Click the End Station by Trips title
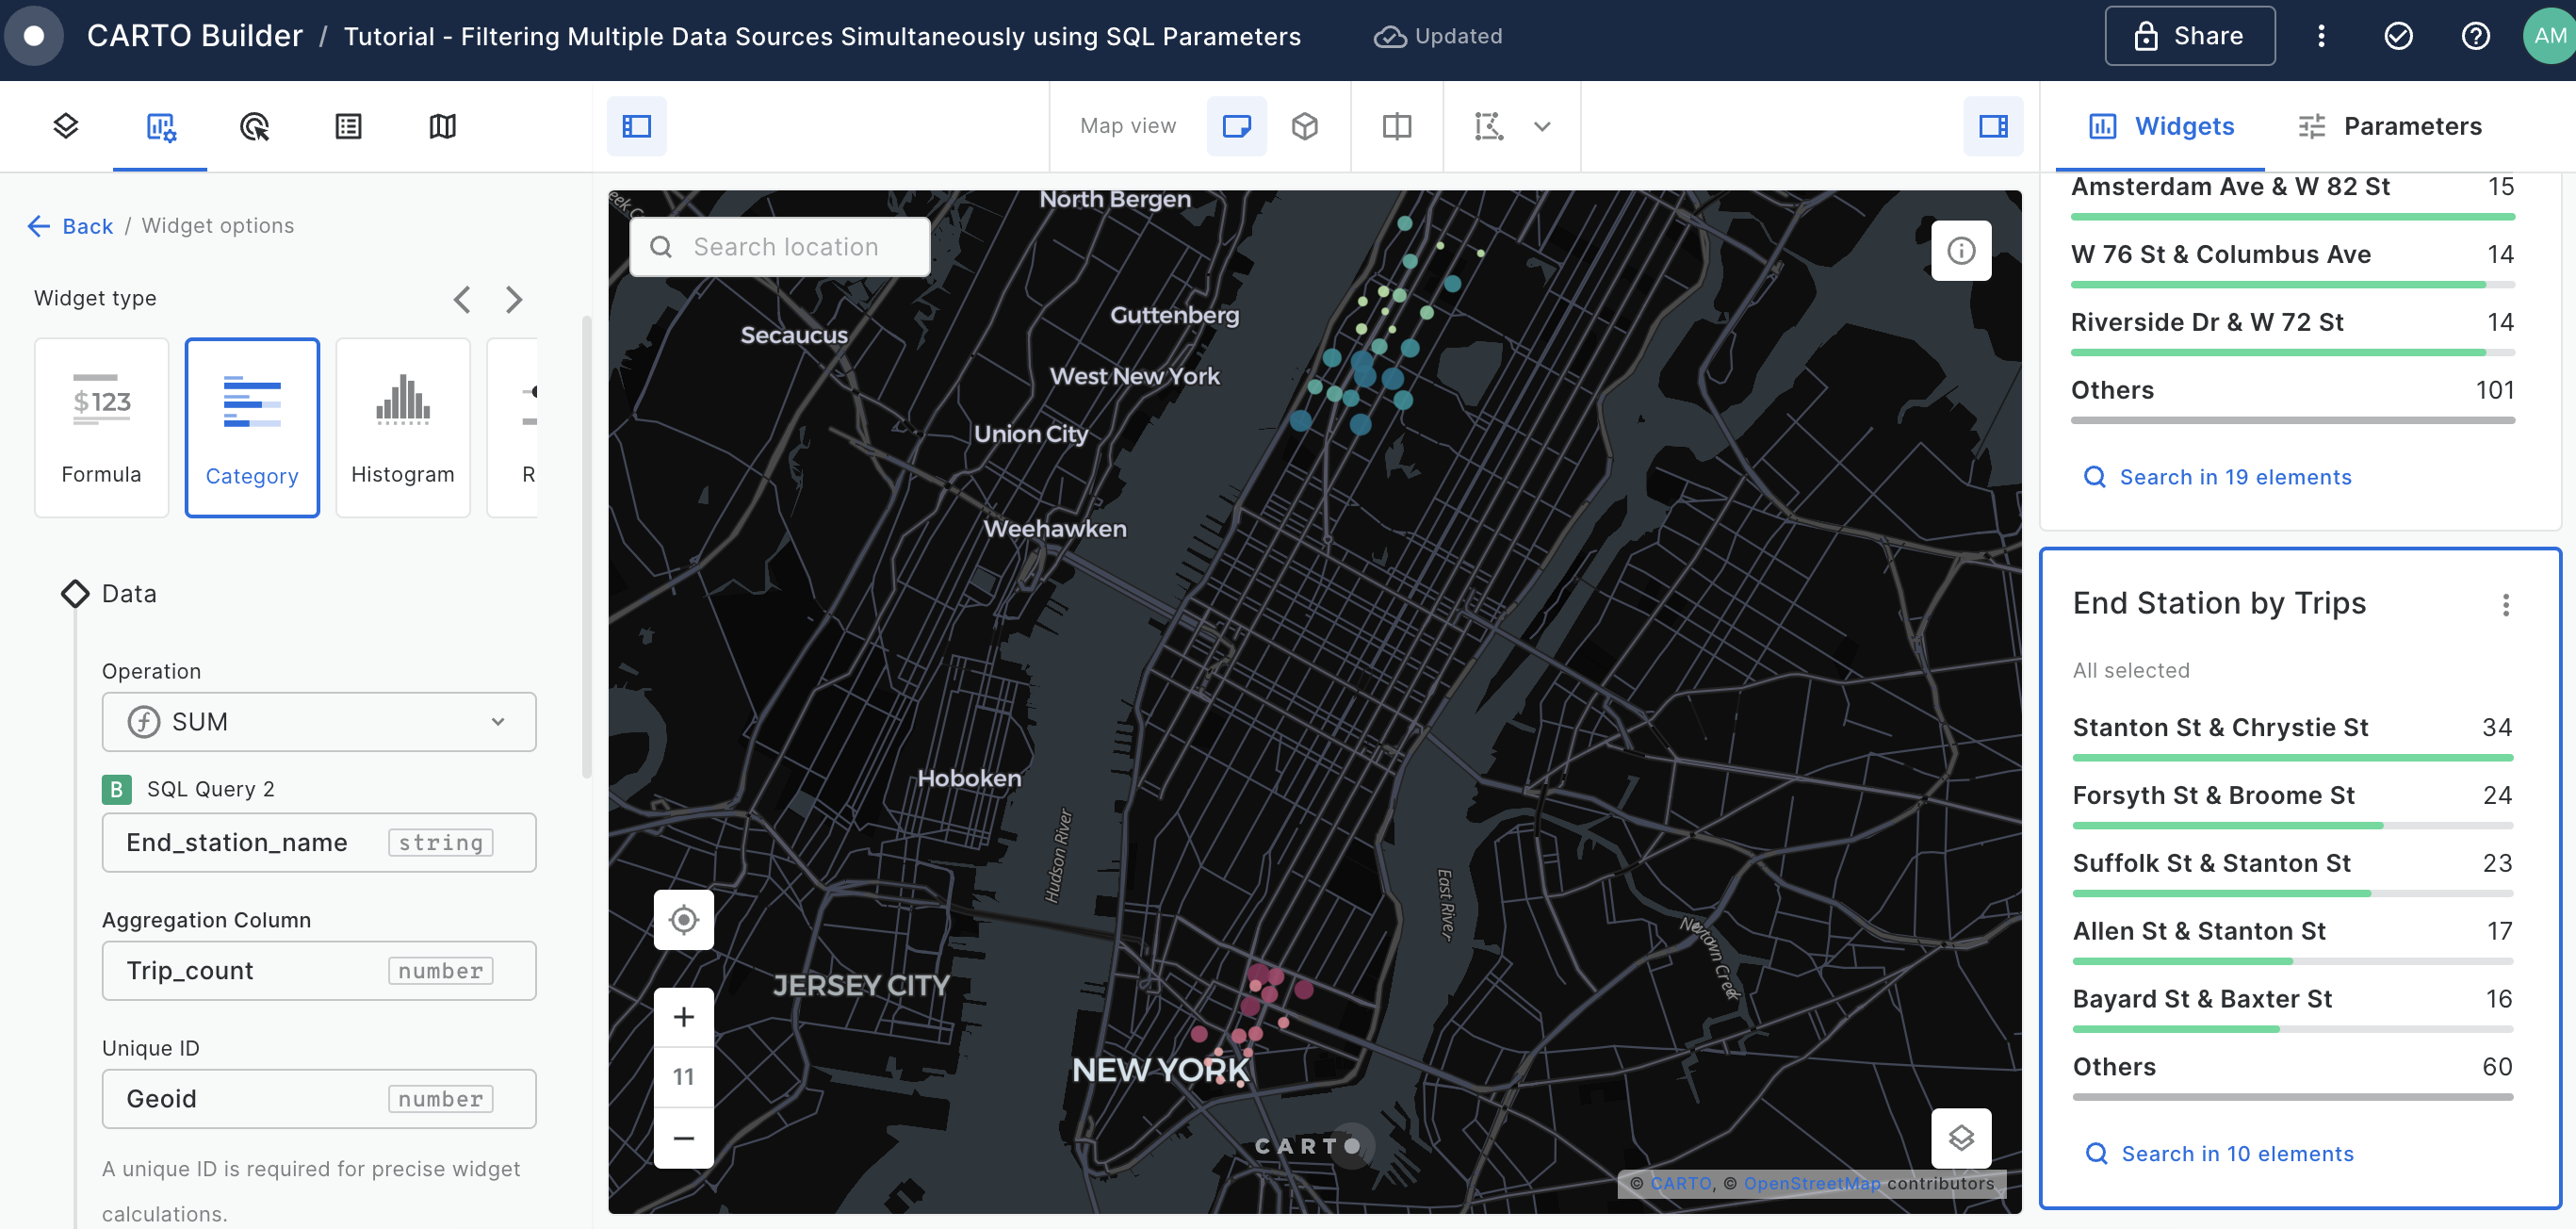 click(2219, 603)
